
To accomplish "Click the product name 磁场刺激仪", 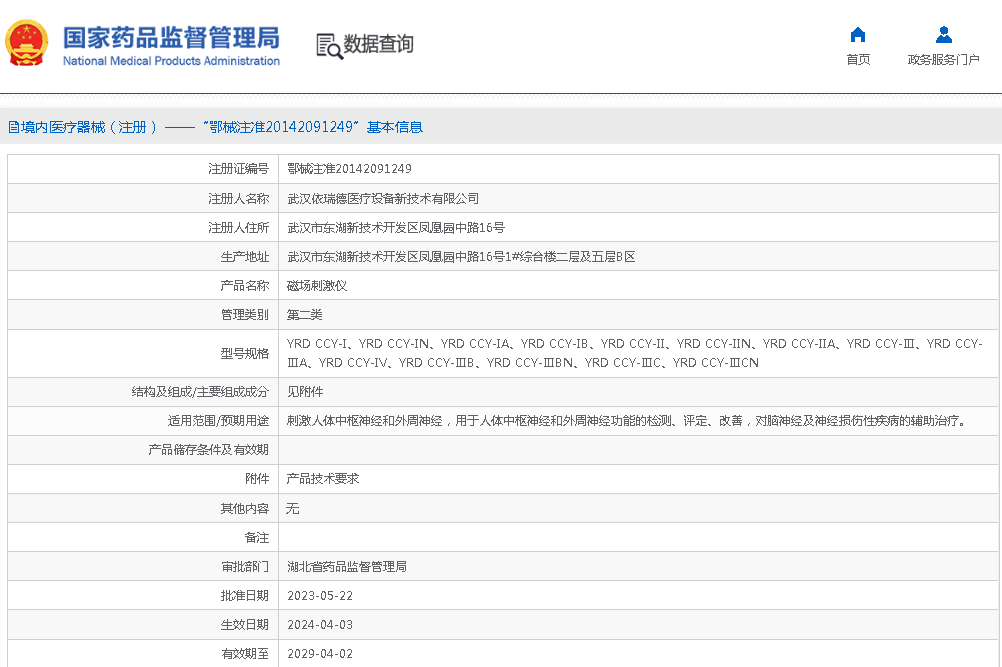I will pyautogui.click(x=317, y=286).
